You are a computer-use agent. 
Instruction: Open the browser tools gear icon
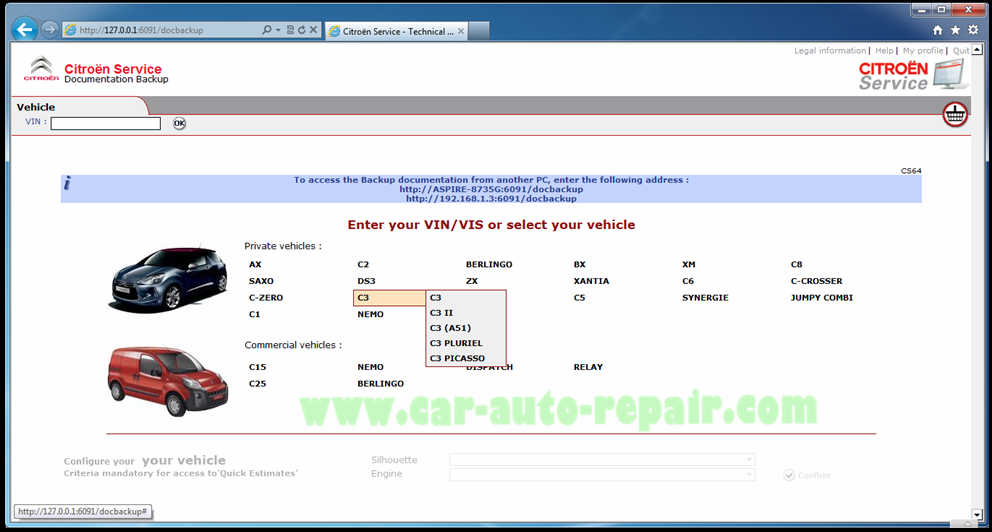[x=973, y=30]
